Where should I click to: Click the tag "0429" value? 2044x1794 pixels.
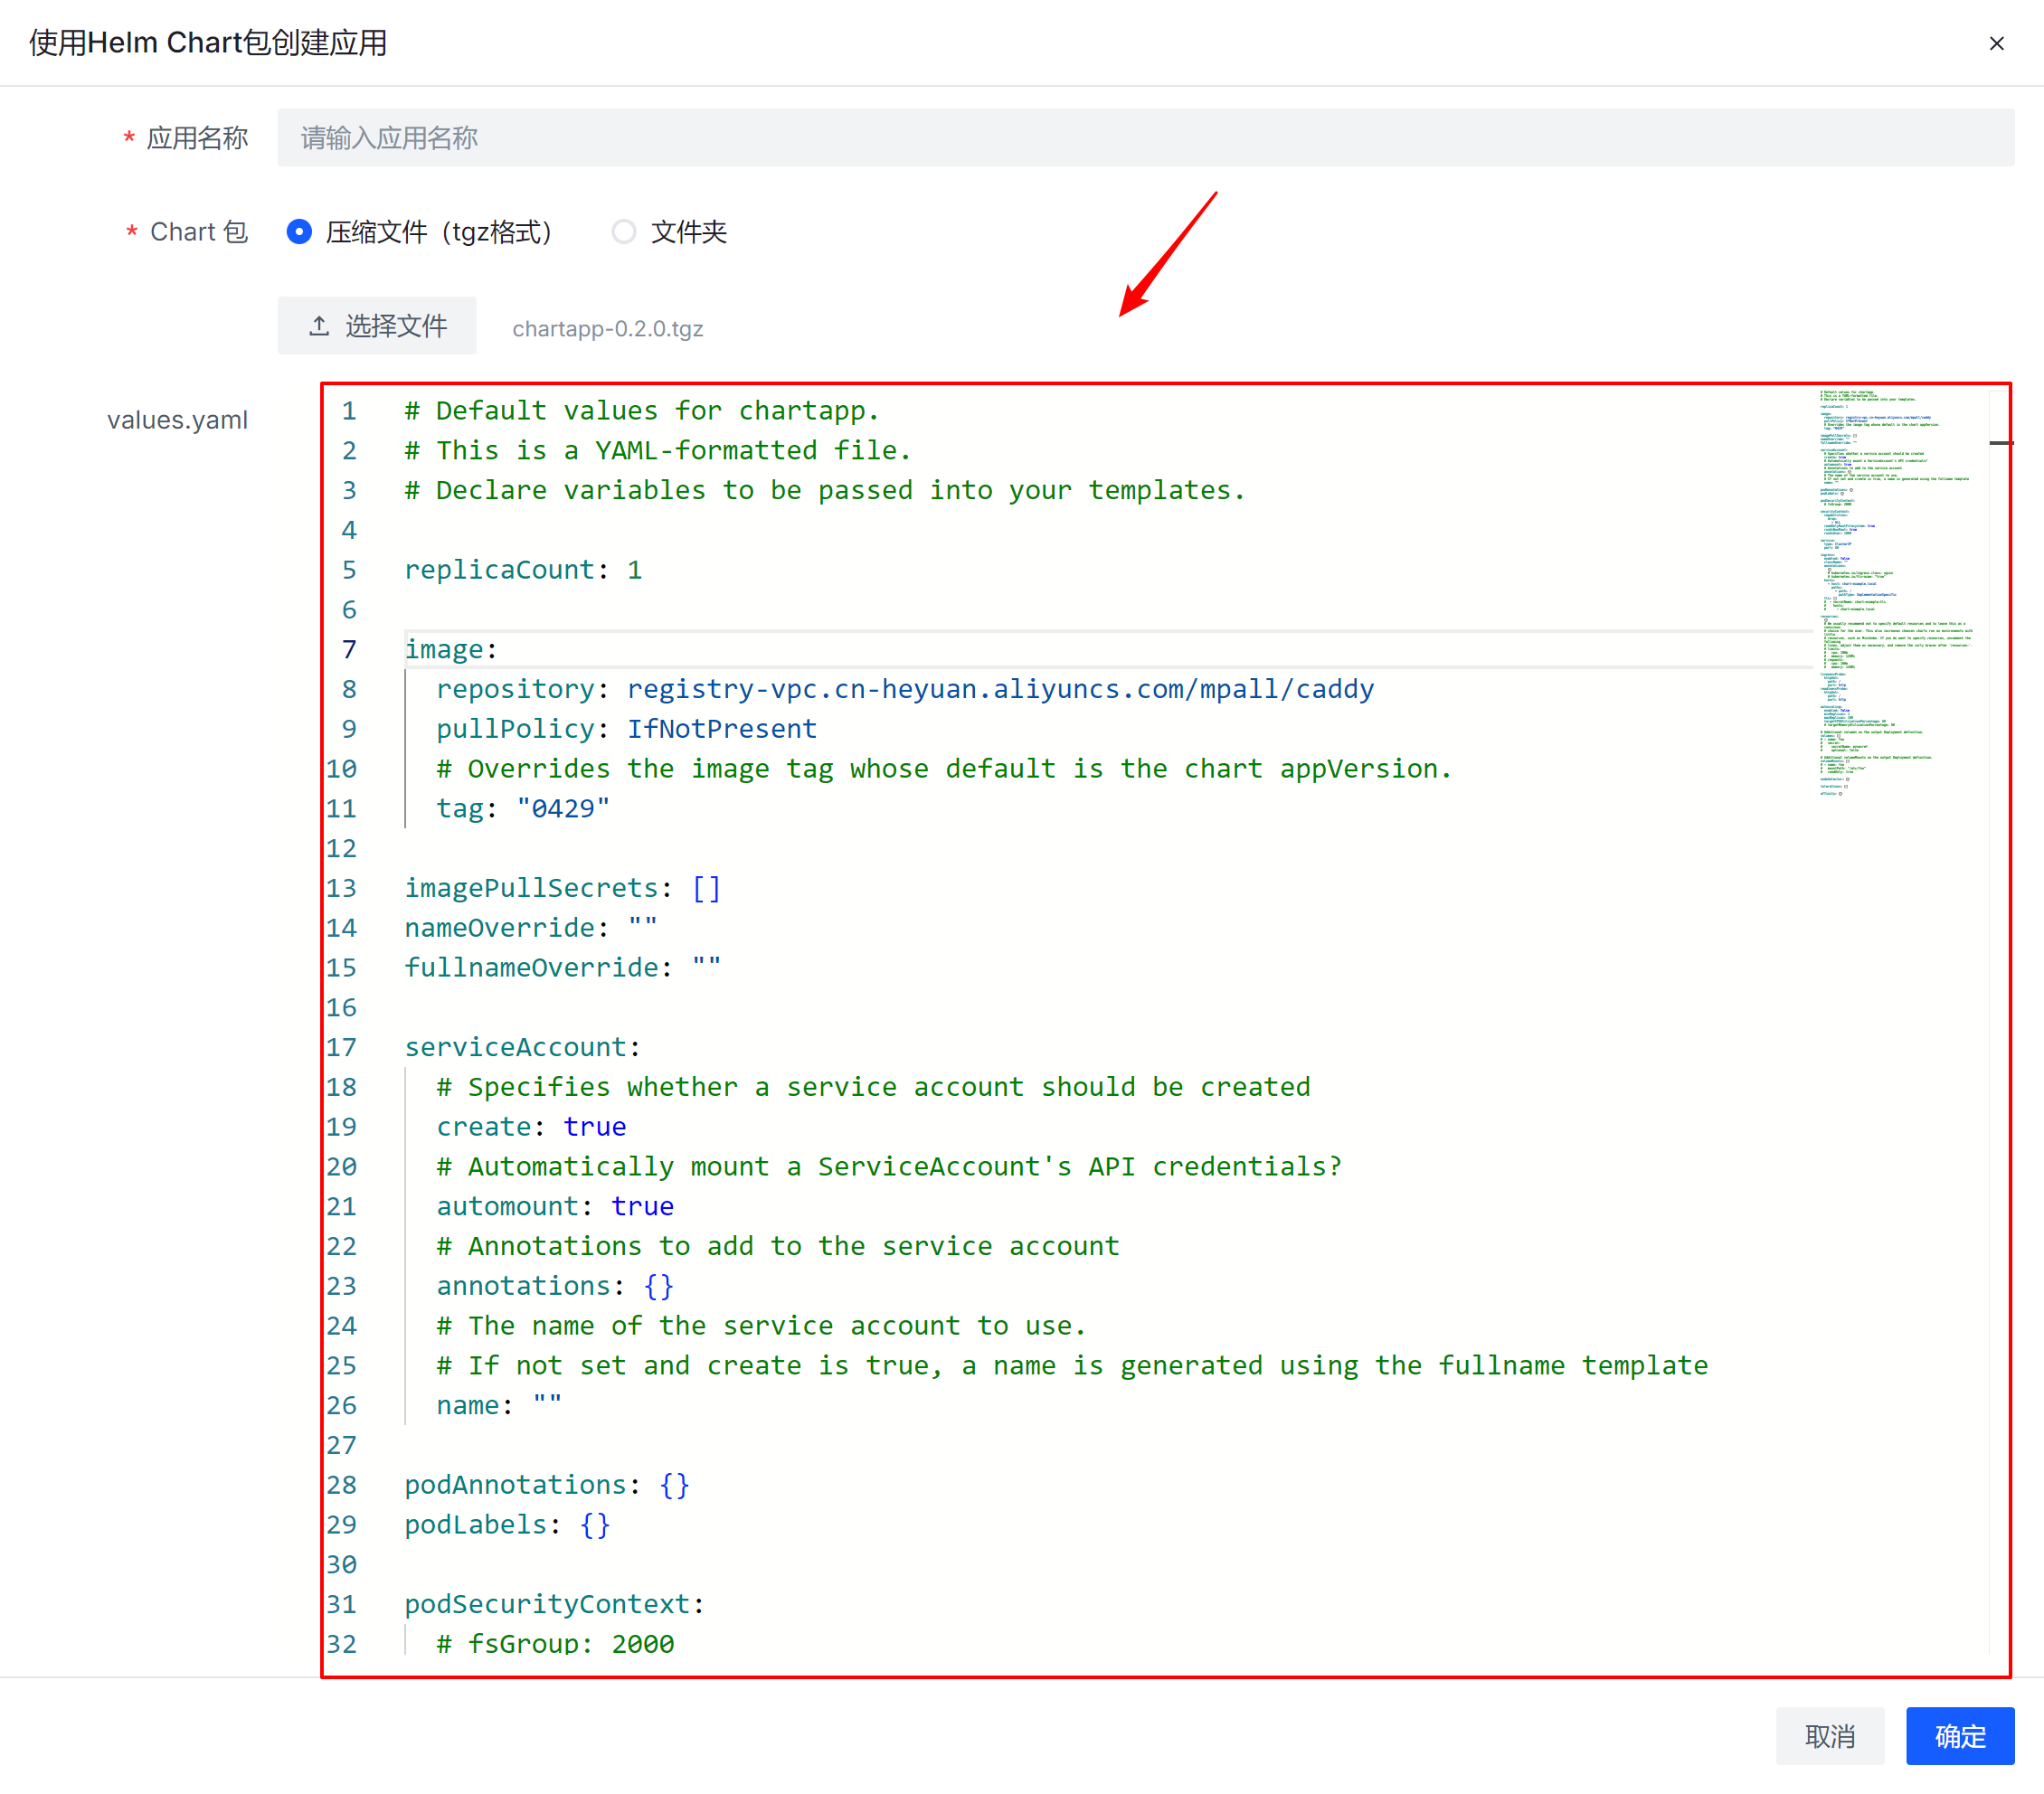tap(563, 809)
